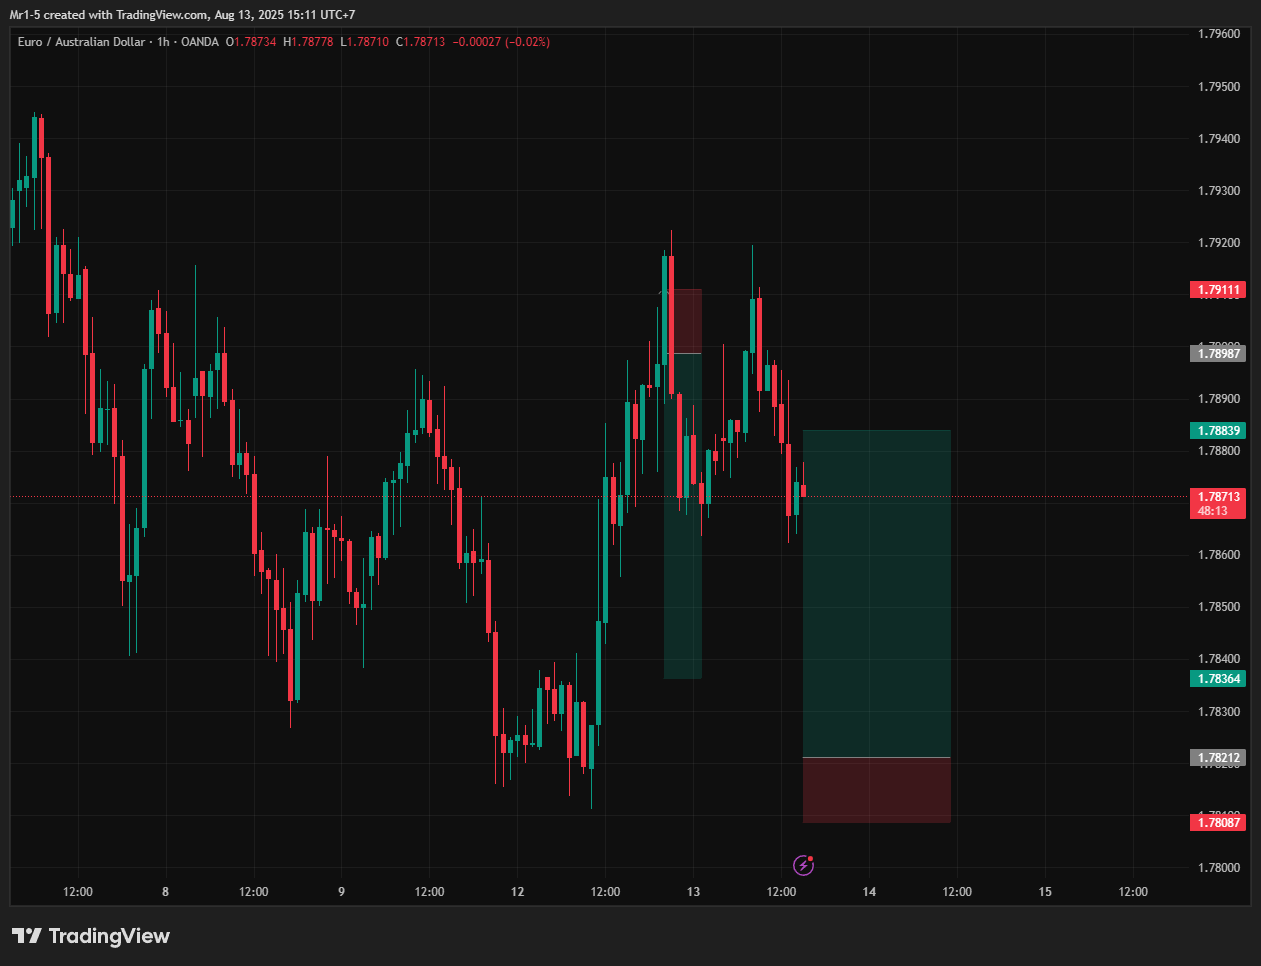
Task: Click the day 9 time axis label
Action: pos(342,892)
